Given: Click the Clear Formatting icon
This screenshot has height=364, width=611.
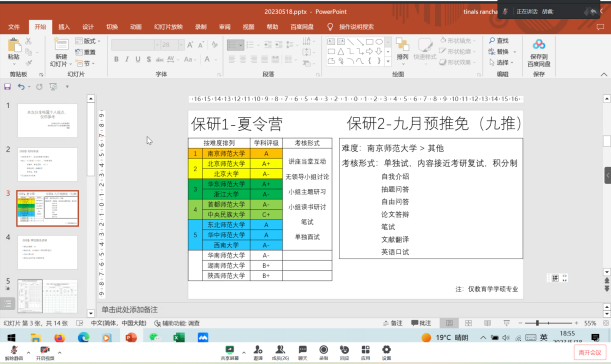Looking at the screenshot, I should (x=214, y=45).
